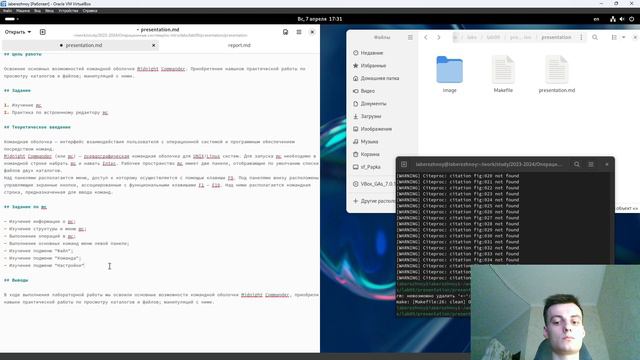Open the Ввод menu of VirtualBox
The height and width of the screenshot is (360, 640).
[x=49, y=11]
